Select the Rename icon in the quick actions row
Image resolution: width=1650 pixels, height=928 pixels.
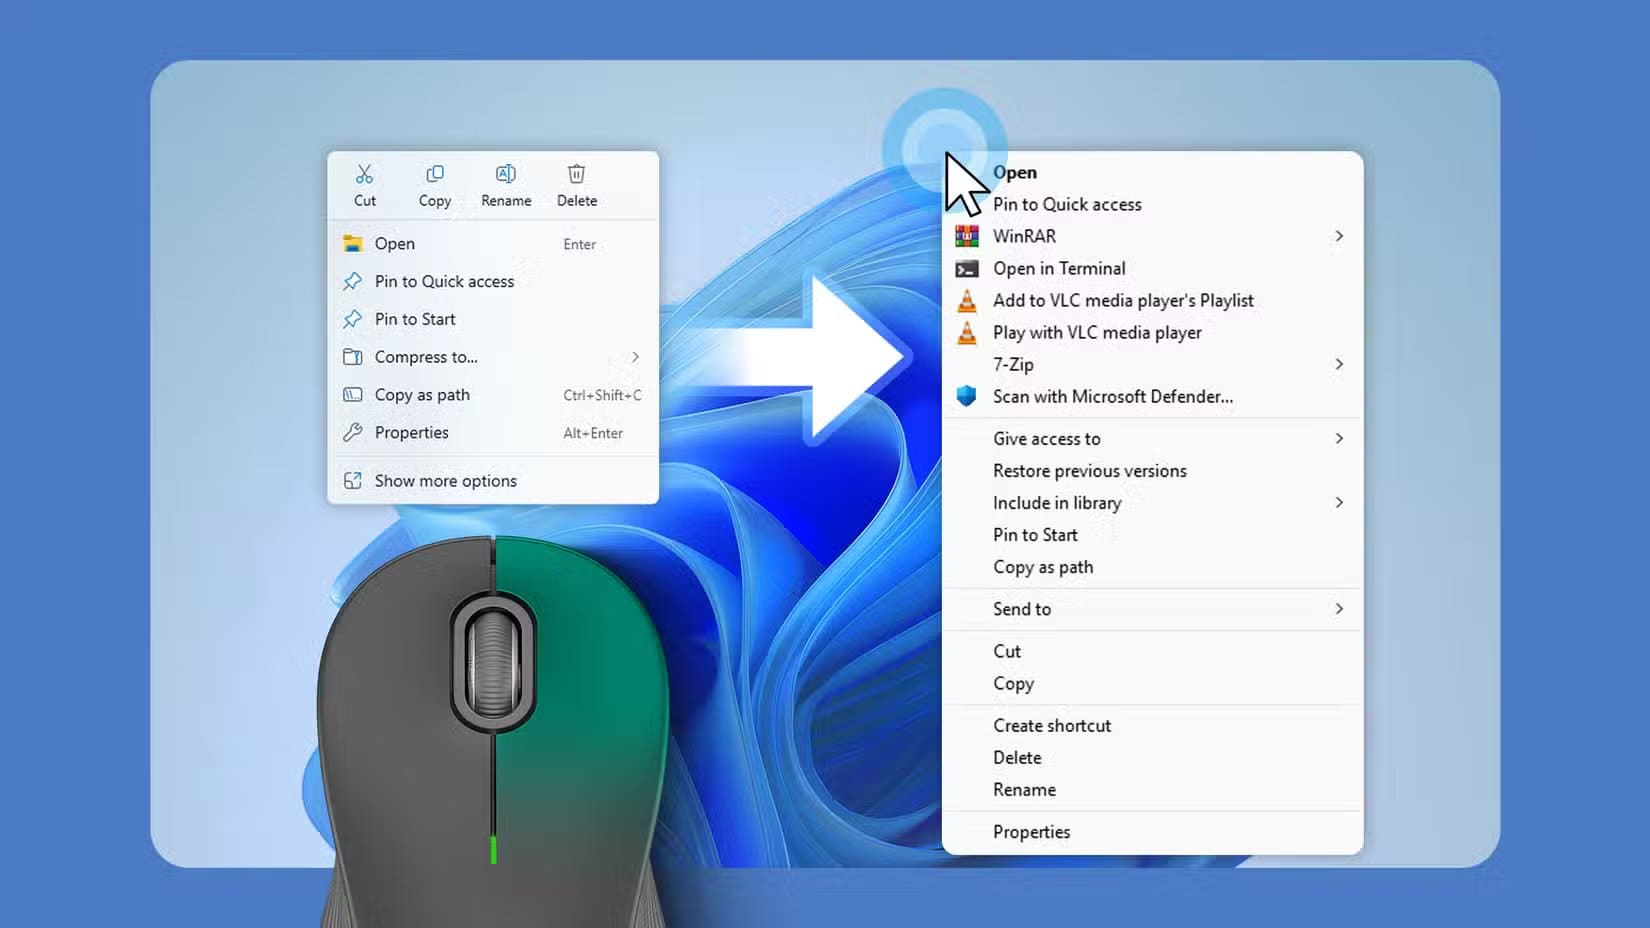pos(506,173)
